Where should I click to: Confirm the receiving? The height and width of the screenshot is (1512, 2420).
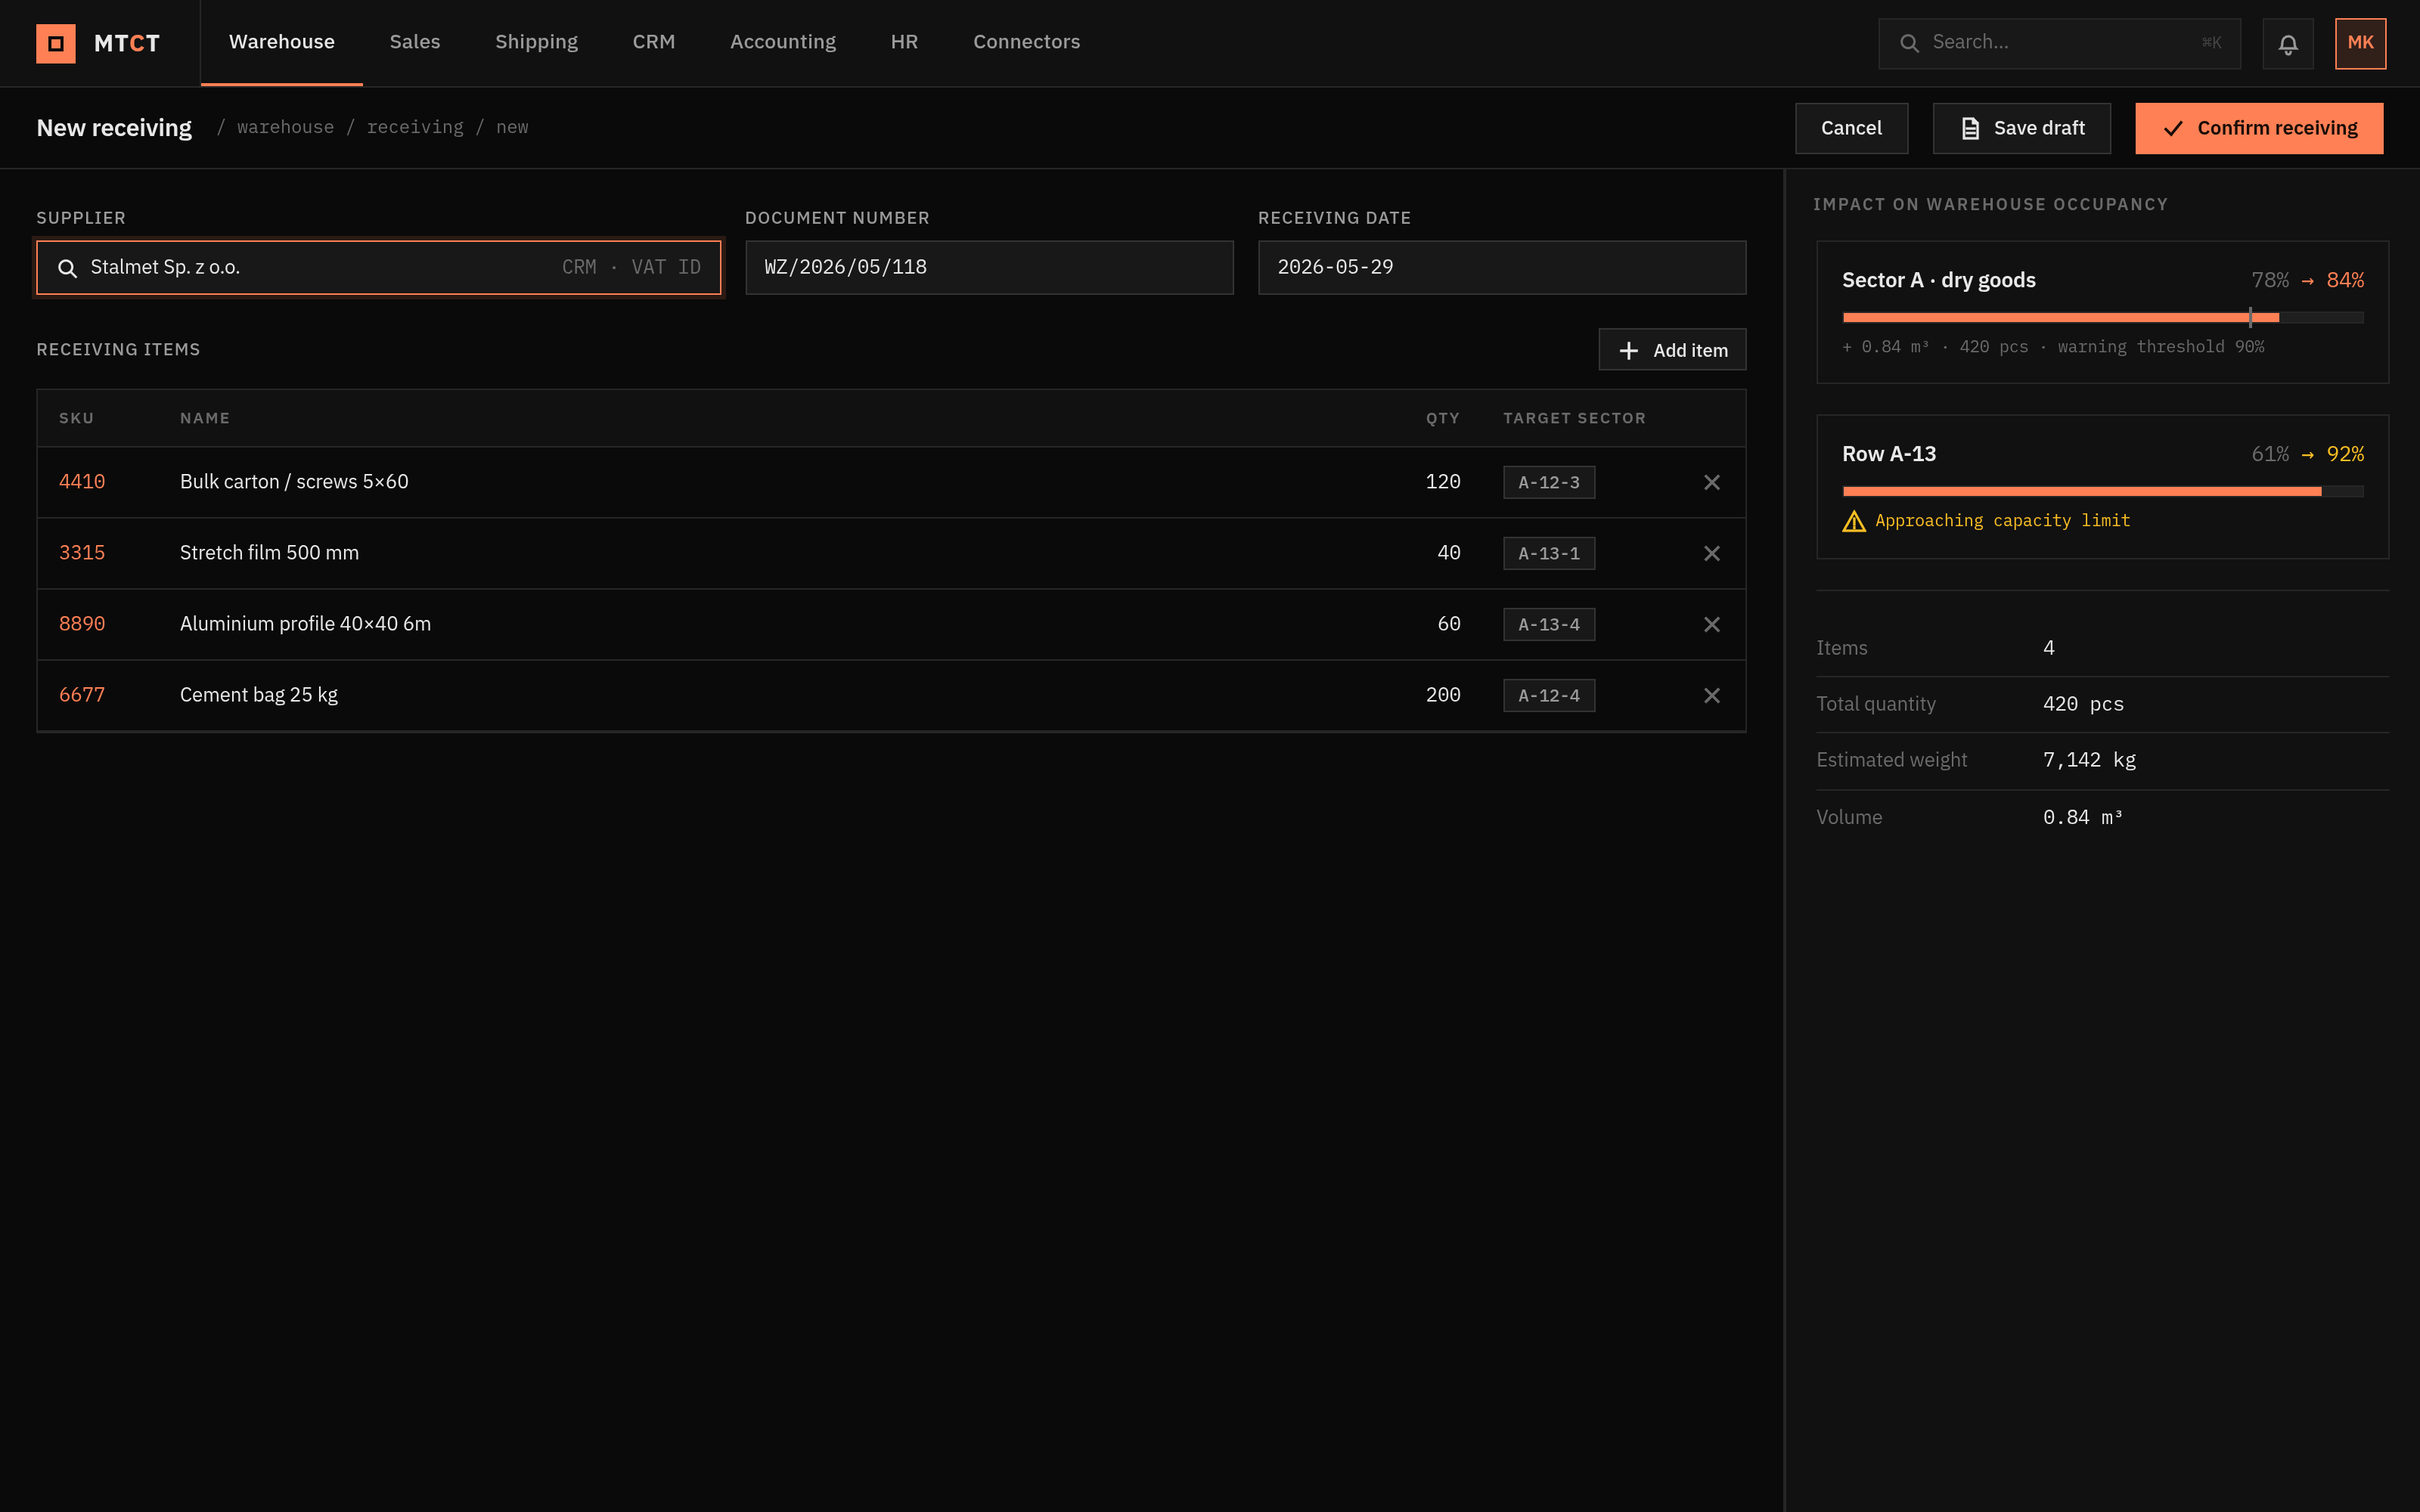tap(2259, 128)
